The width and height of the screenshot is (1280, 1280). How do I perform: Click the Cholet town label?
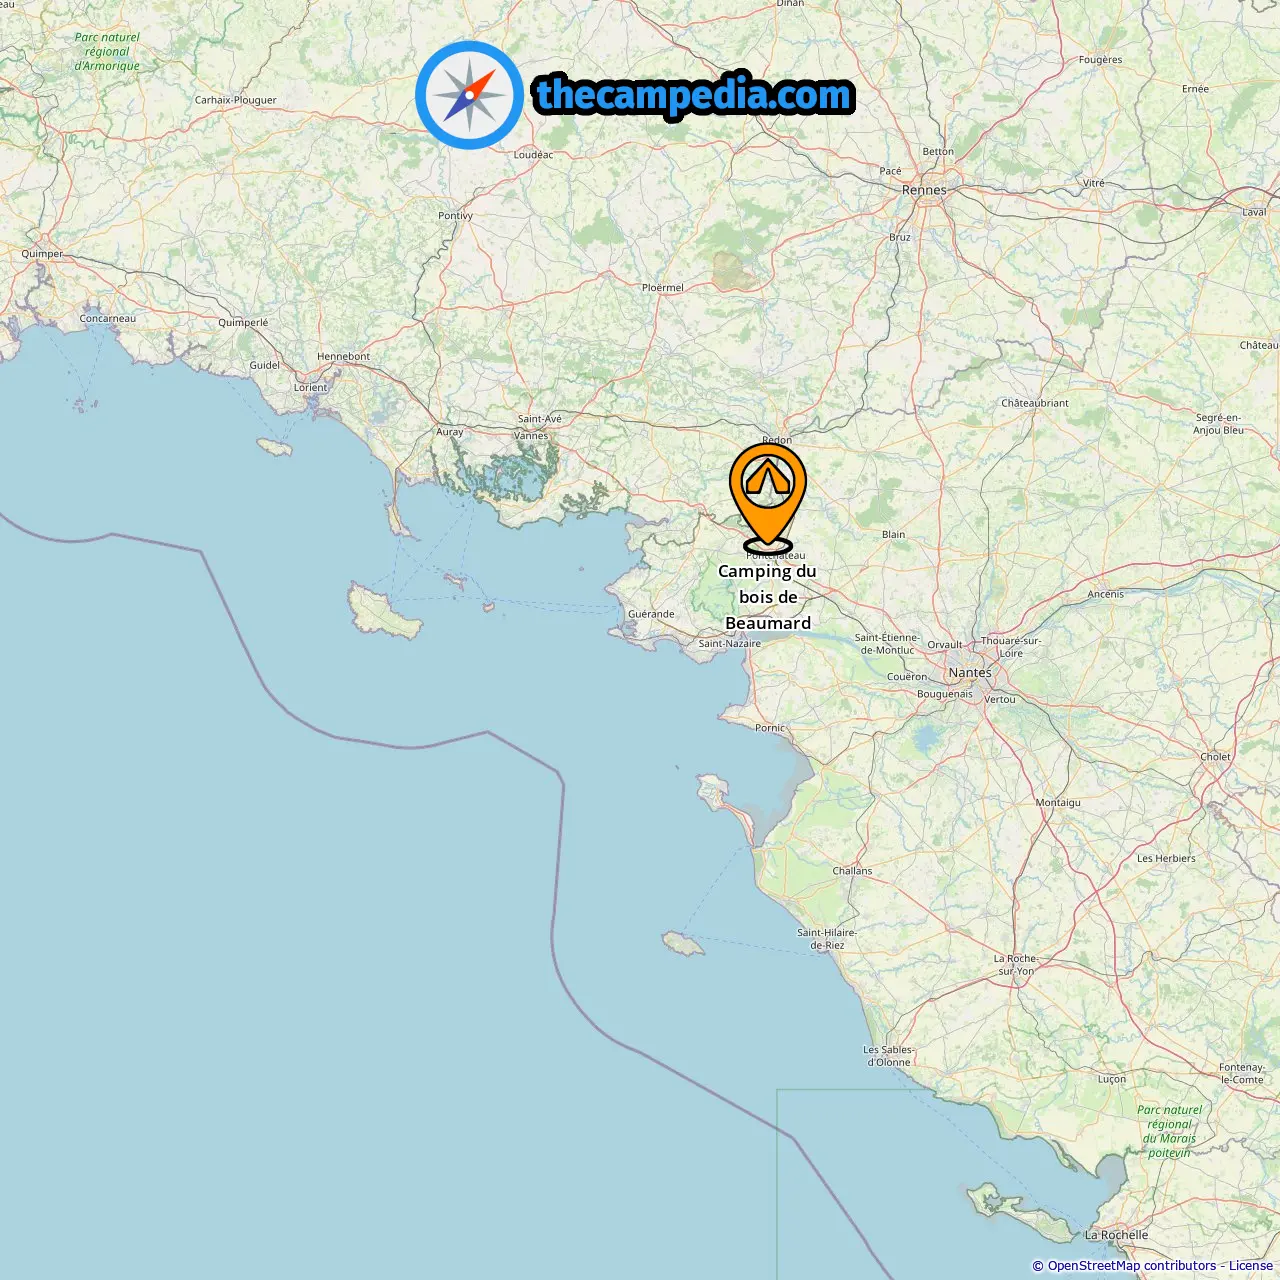click(x=1215, y=757)
